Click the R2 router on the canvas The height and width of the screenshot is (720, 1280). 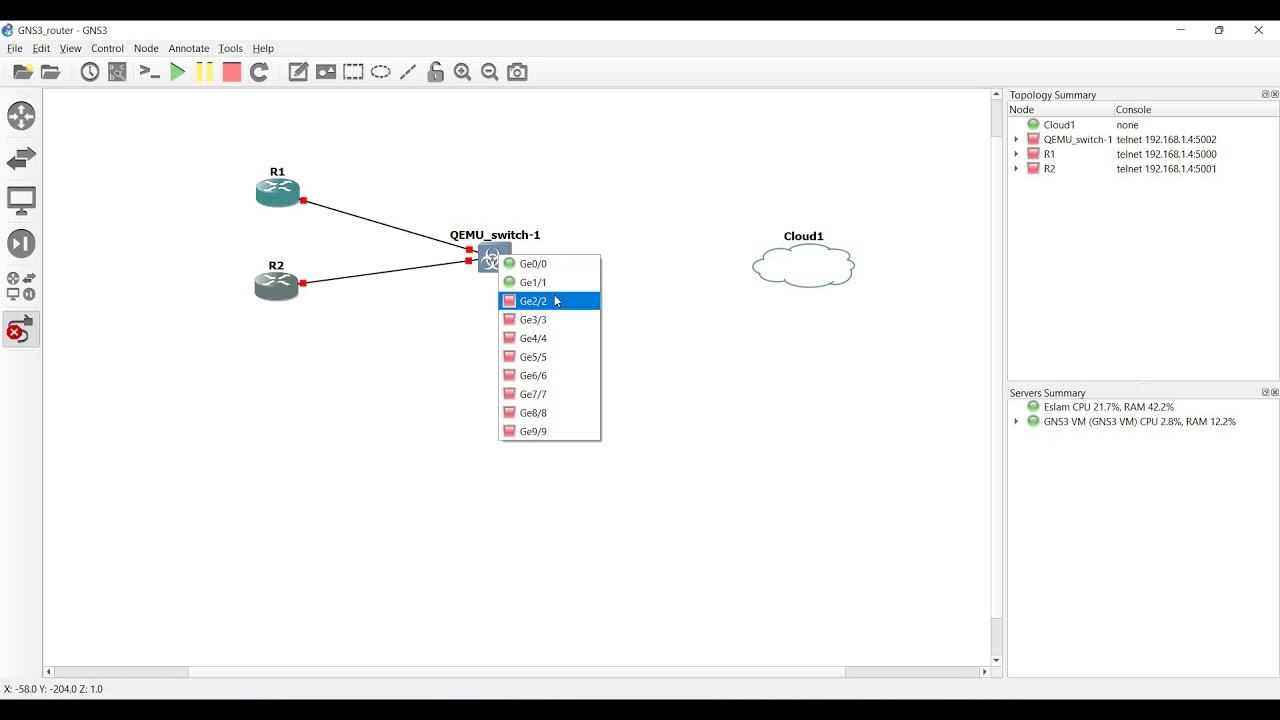pyautogui.click(x=277, y=286)
